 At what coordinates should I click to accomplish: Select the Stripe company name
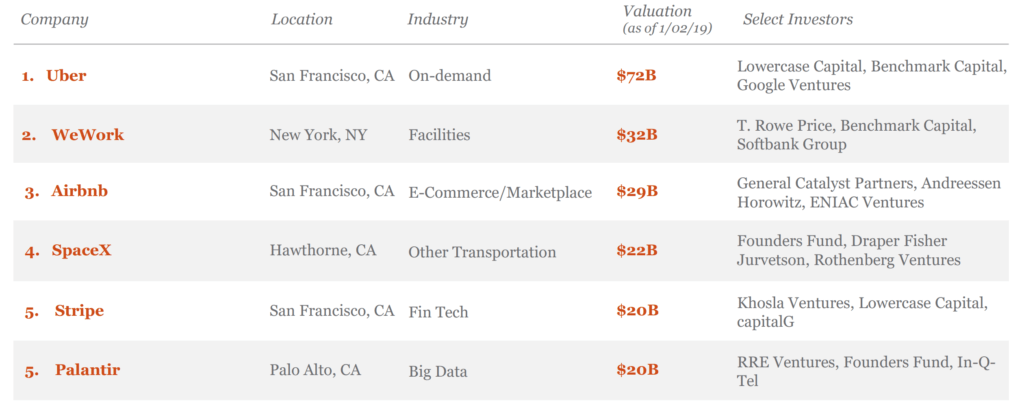[x=79, y=311]
